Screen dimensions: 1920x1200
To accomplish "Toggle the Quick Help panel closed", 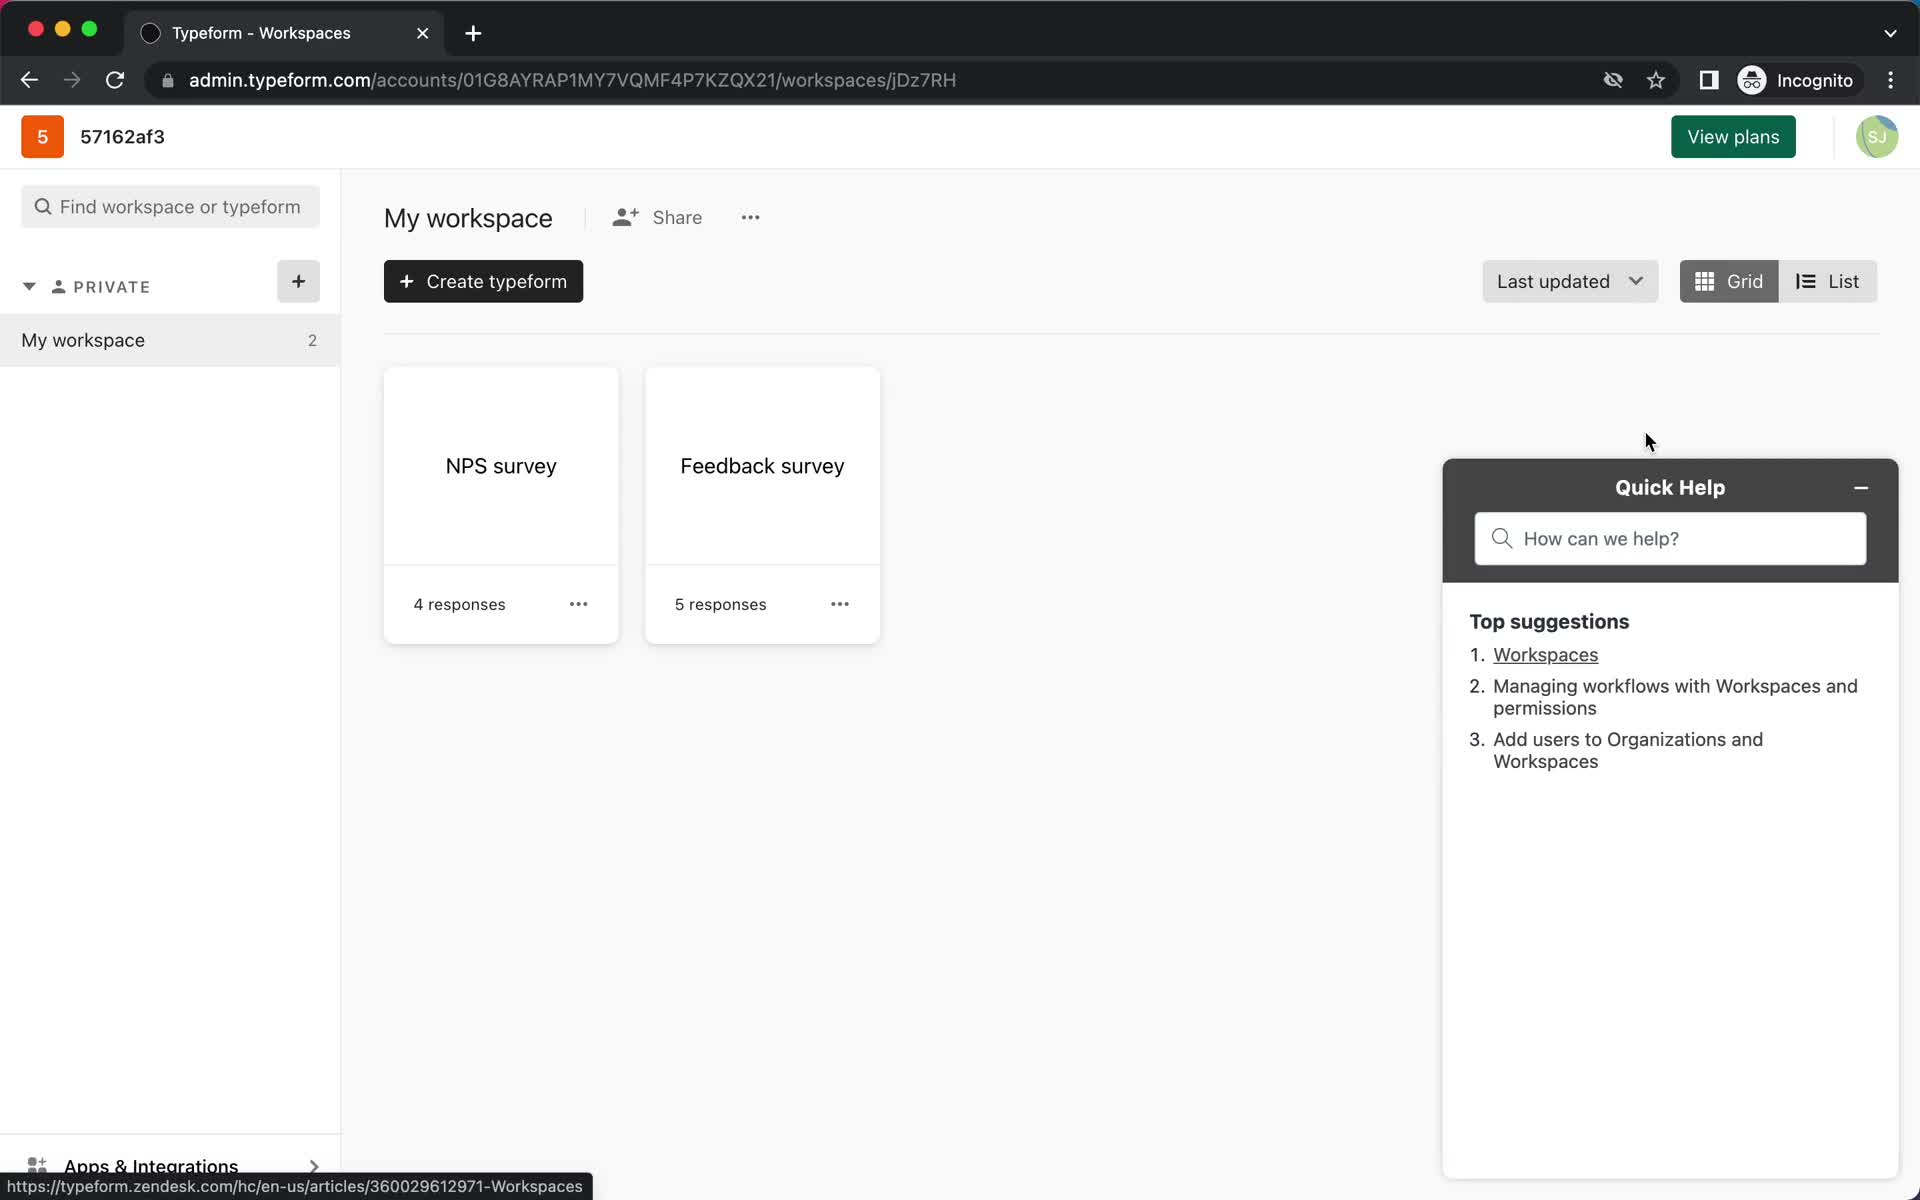I will point(1861,487).
